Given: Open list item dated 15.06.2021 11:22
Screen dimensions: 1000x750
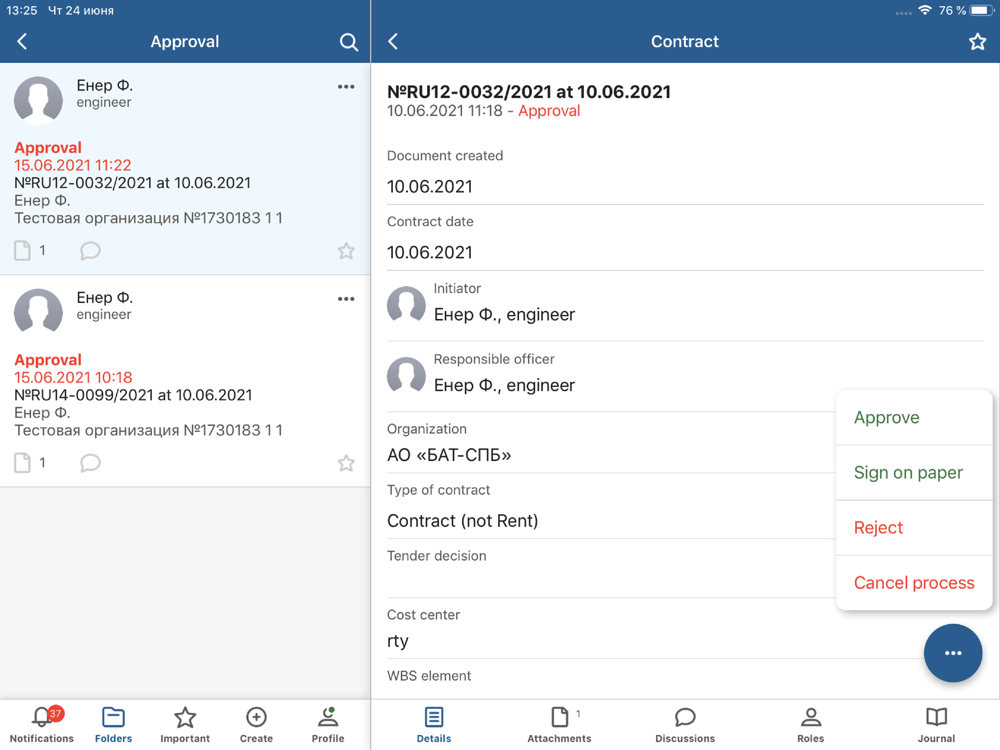Looking at the screenshot, I should [x=185, y=169].
